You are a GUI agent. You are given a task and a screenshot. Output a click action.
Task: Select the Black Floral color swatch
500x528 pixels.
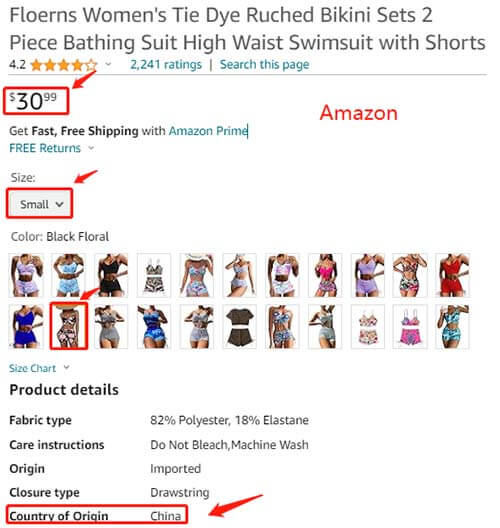coord(69,326)
